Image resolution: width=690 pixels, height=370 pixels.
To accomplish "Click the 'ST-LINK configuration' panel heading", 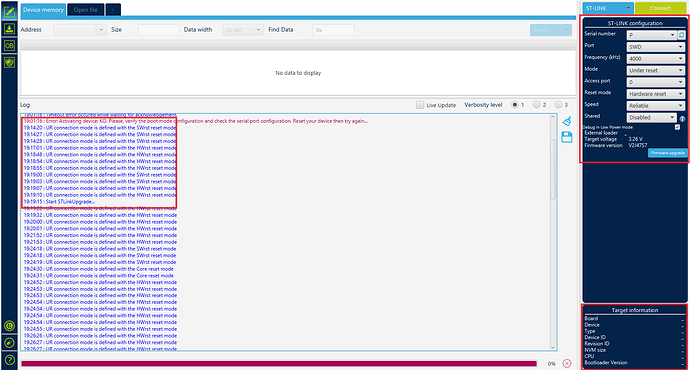I will coord(635,23).
